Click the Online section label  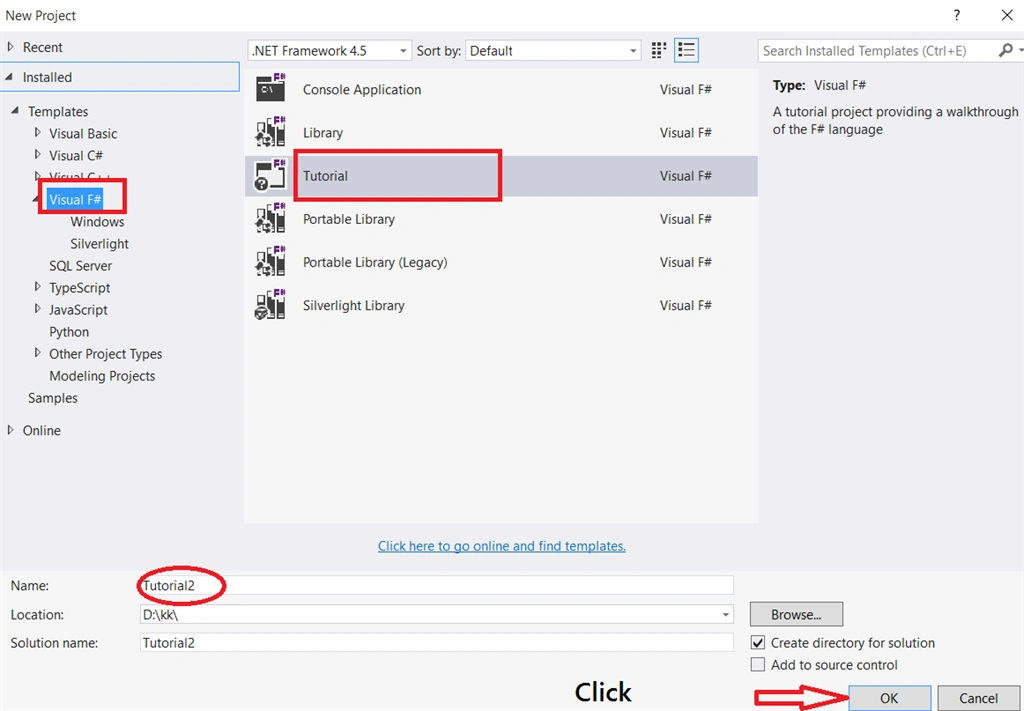point(42,430)
